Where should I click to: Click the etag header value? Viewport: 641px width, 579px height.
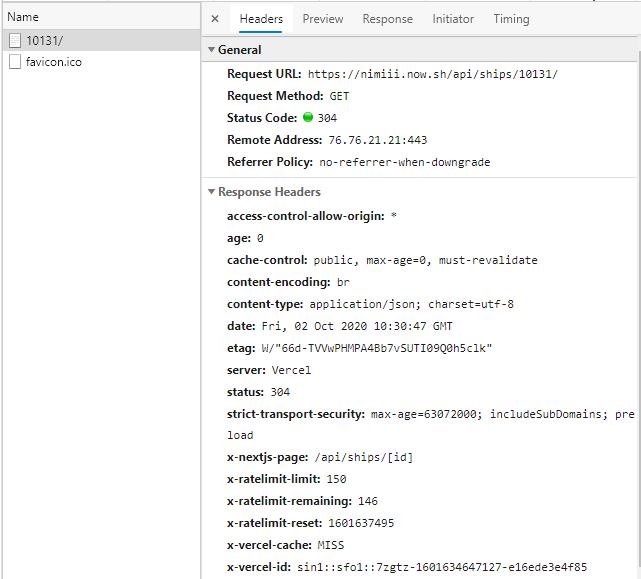377,348
